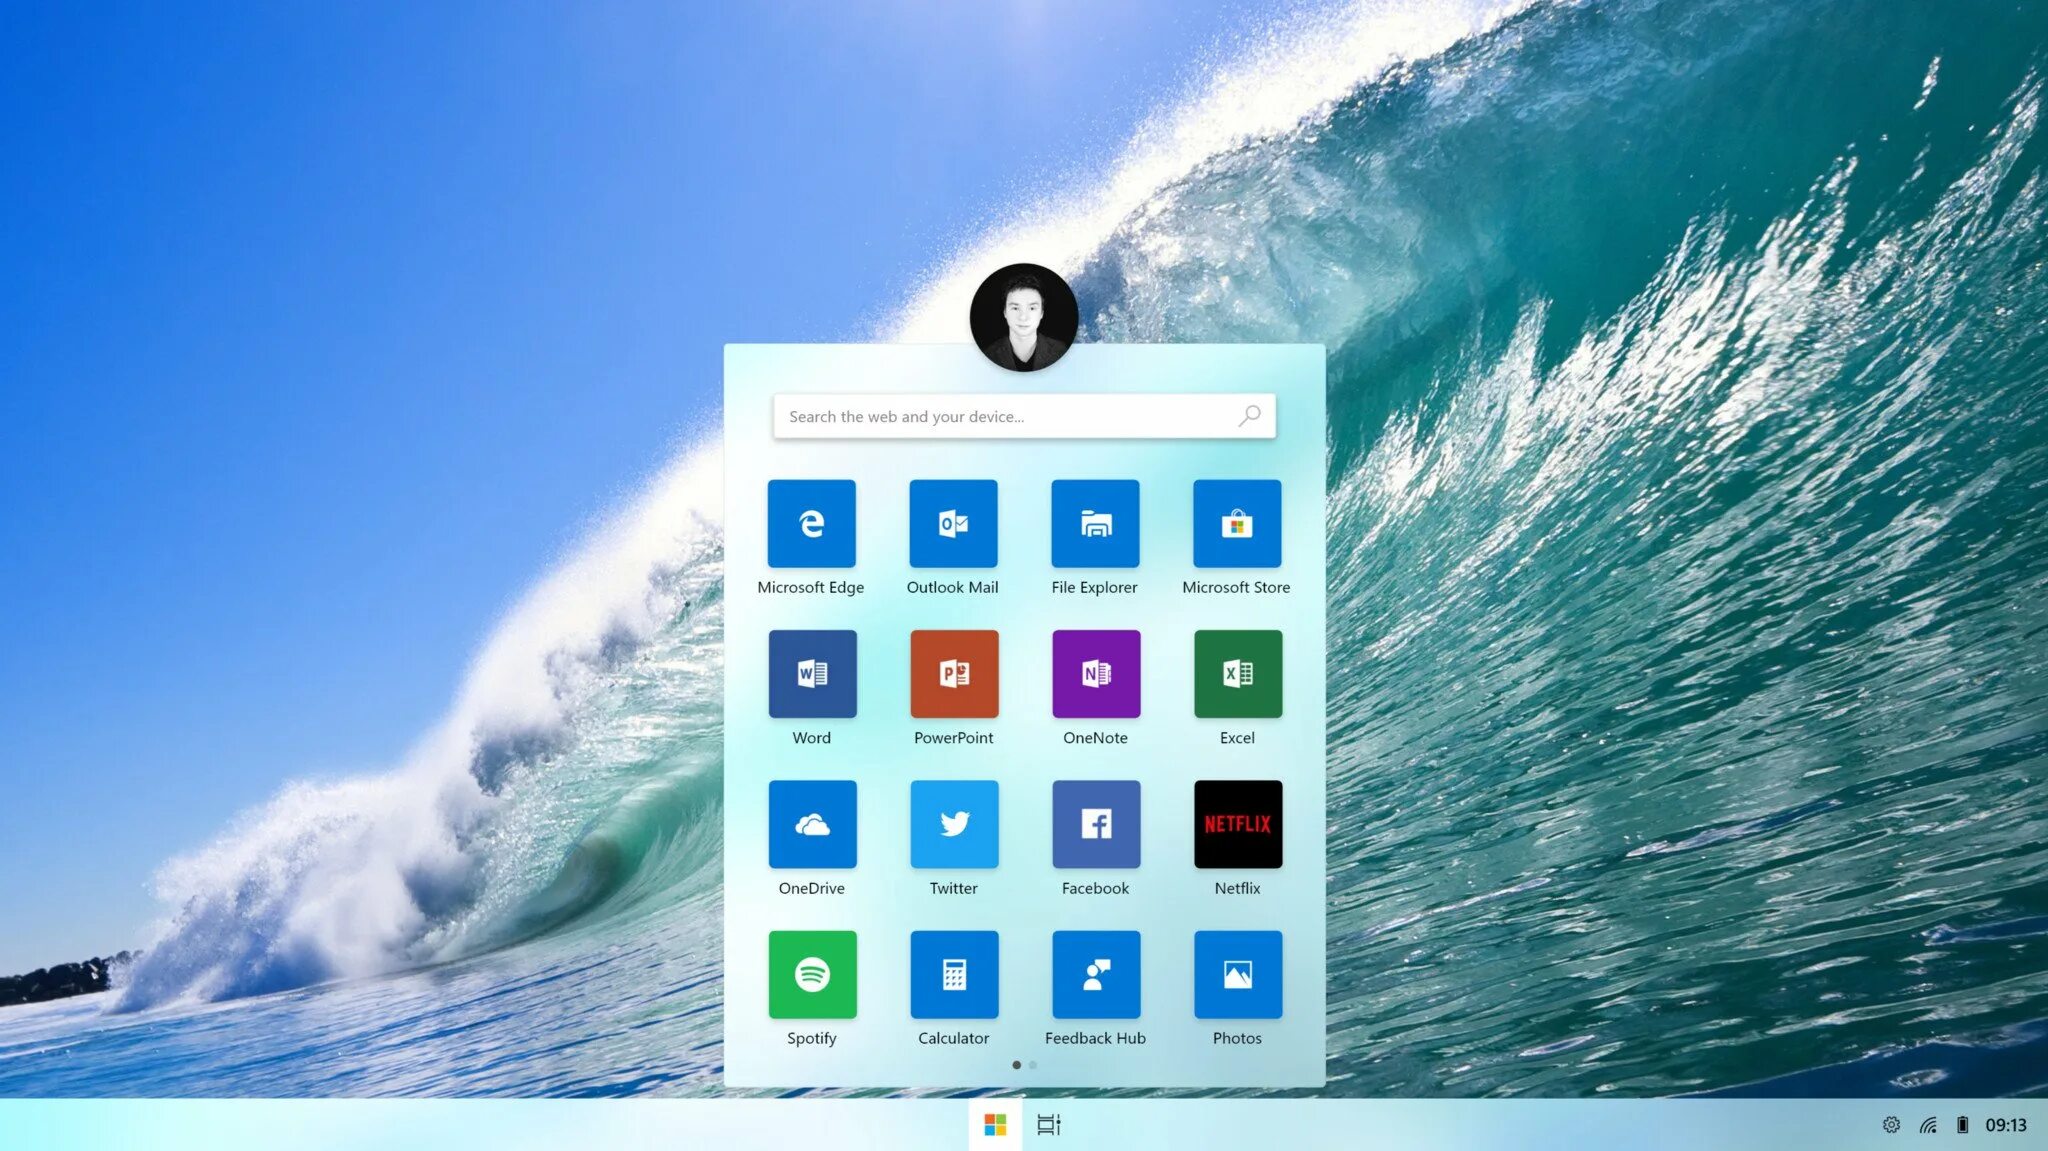Launch Word from the app grid
This screenshot has width=2048, height=1151.
[x=812, y=673]
